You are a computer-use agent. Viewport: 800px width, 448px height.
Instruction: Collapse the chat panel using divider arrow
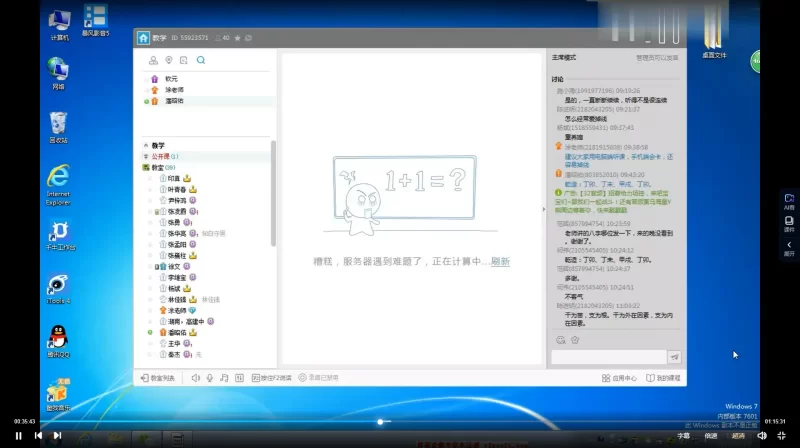tap(543, 209)
